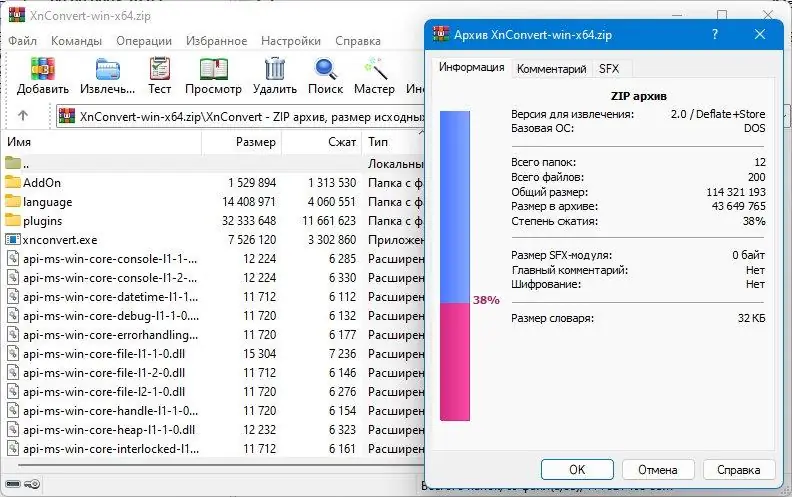Open the Команды menu
The image size is (792, 497).
[76, 41]
